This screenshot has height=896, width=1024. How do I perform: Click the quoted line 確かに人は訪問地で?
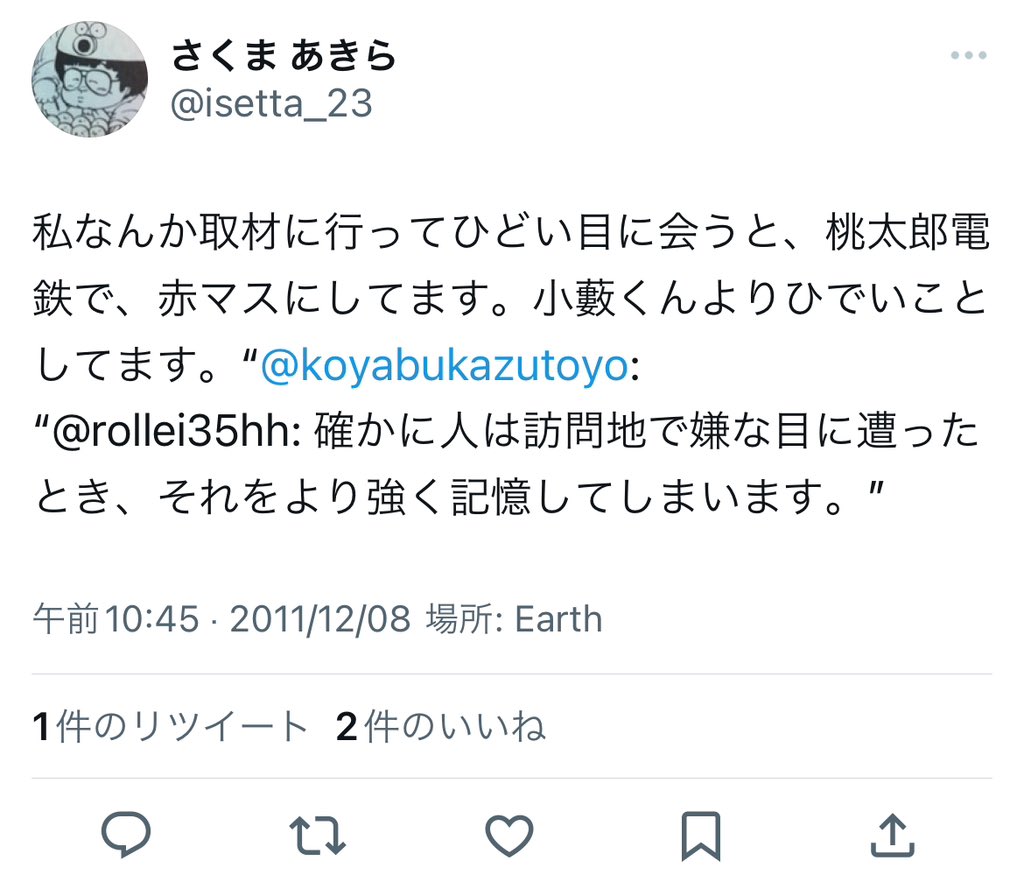pyautogui.click(x=647, y=432)
